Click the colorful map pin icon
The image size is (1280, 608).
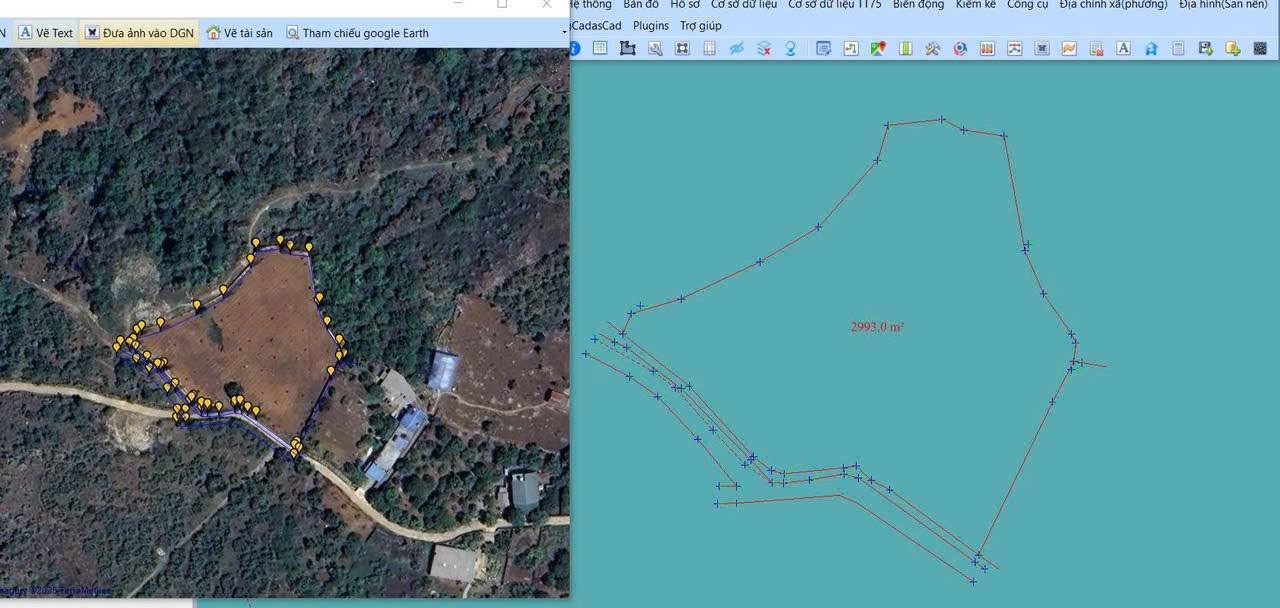(878, 48)
